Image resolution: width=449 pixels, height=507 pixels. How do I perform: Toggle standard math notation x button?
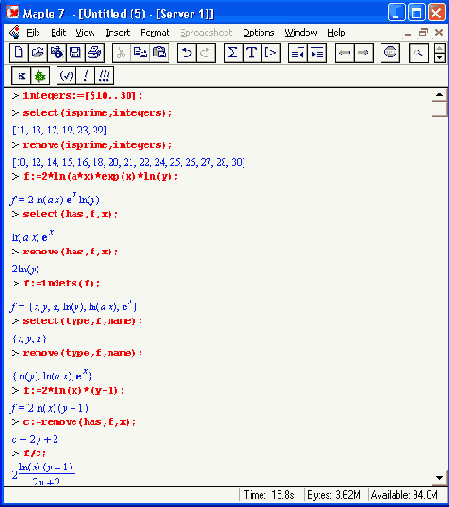[21, 76]
